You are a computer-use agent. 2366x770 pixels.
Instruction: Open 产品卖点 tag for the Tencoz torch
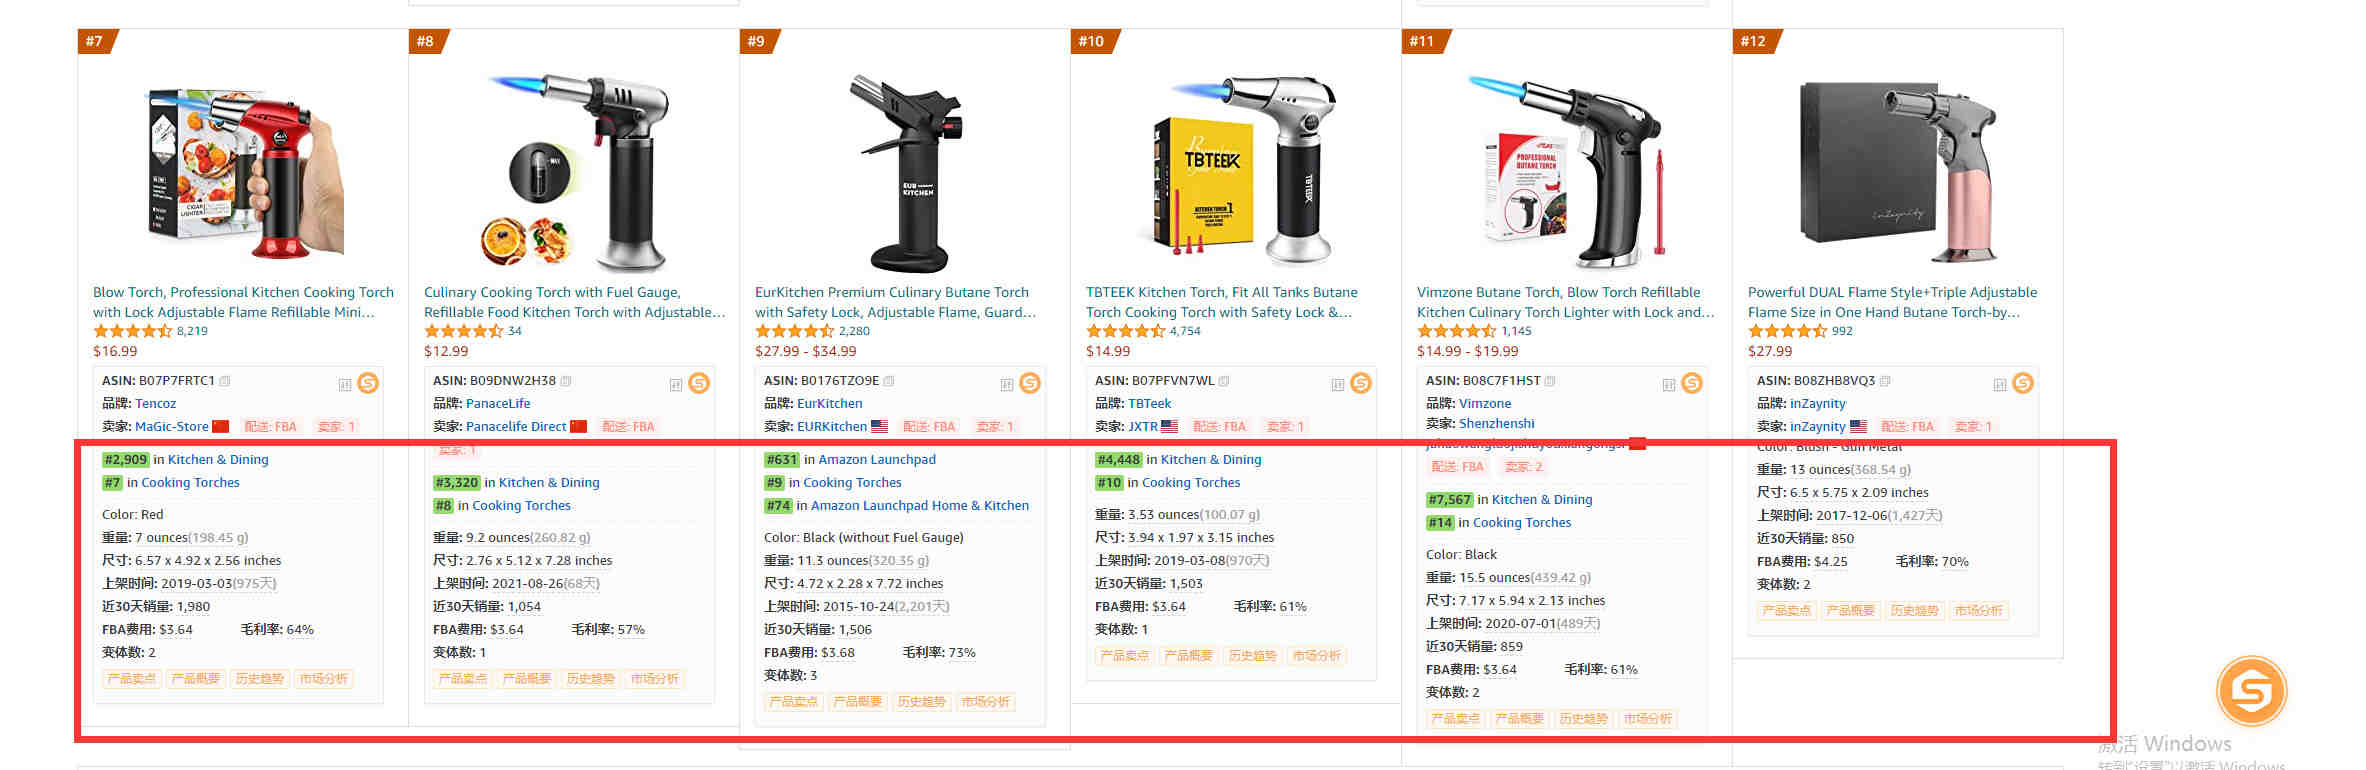coord(132,679)
